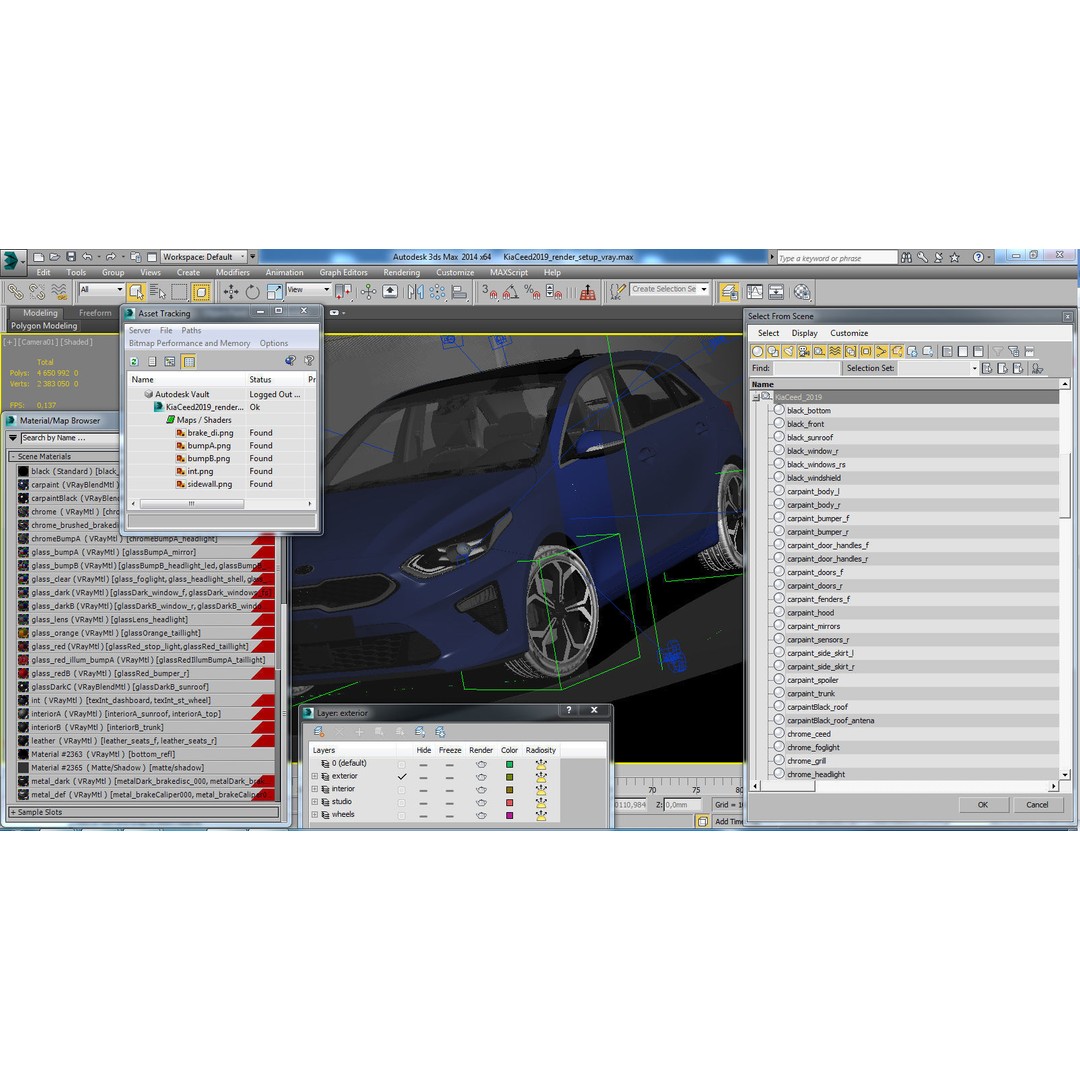Viewport: 1080px width, 1080px height.
Task: Expand the wheels layer tree node
Action: point(315,815)
